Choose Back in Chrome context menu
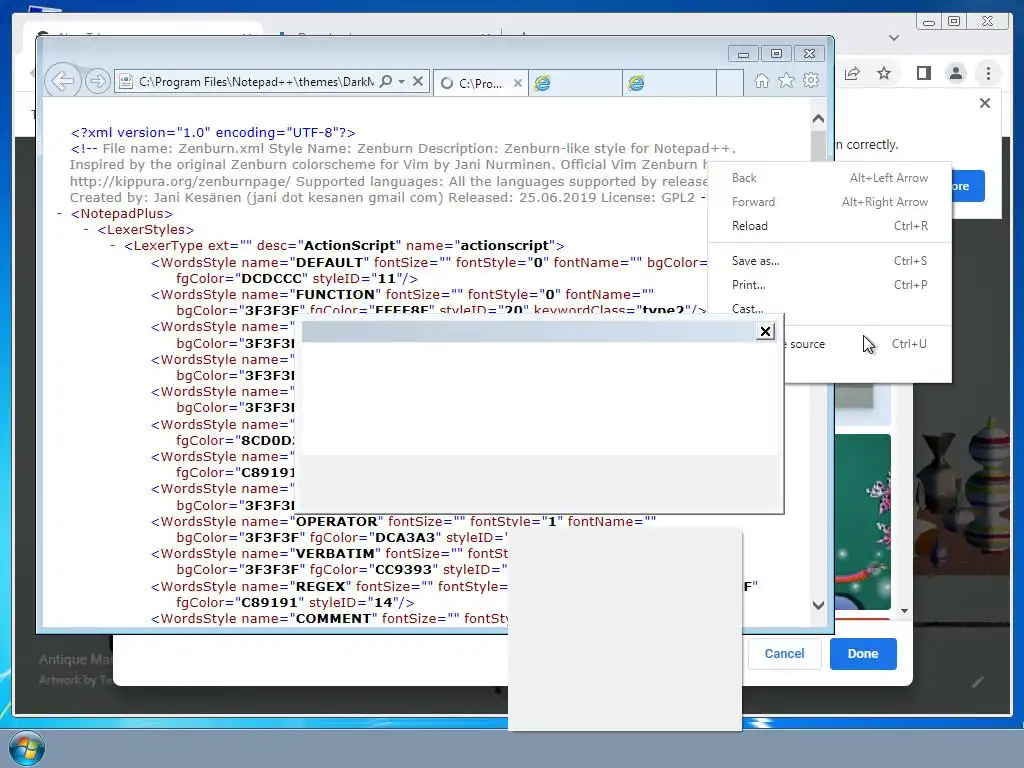The width and height of the screenshot is (1024, 768). pos(829,178)
